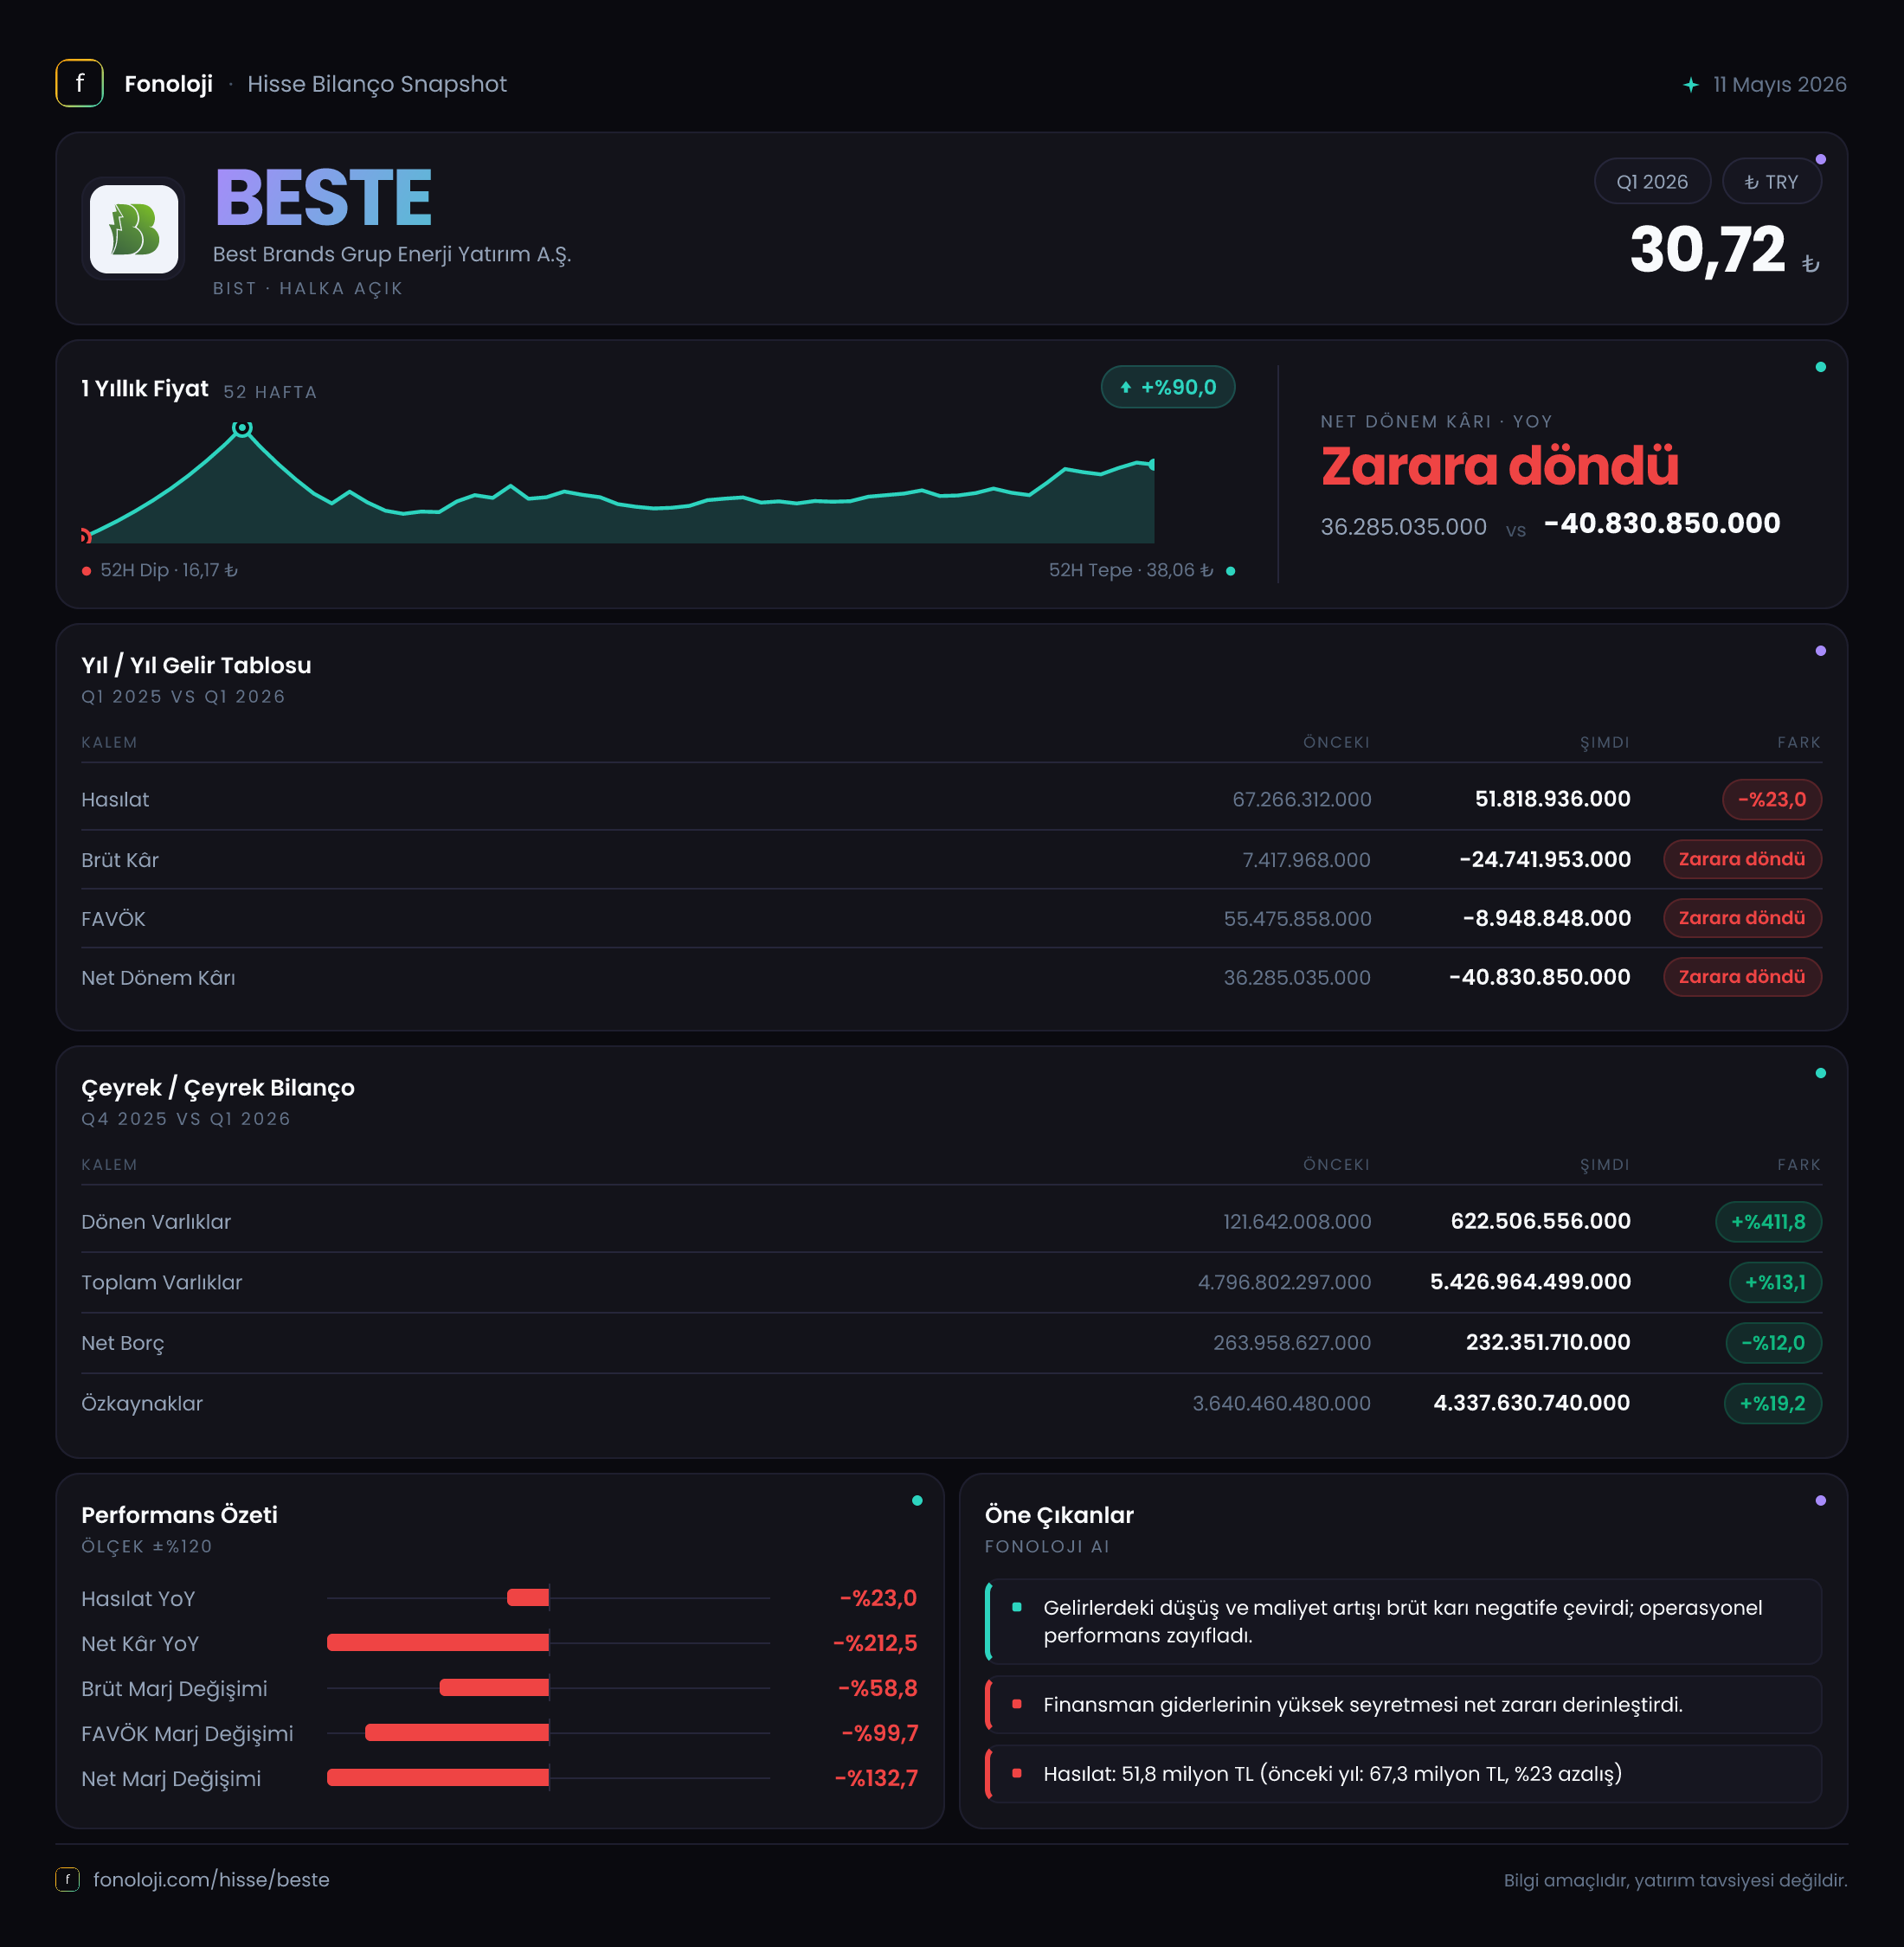1904x1947 pixels.
Task: Click the +%13,1 badge for Toplam Varlıklar
Action: pos(1775,1282)
